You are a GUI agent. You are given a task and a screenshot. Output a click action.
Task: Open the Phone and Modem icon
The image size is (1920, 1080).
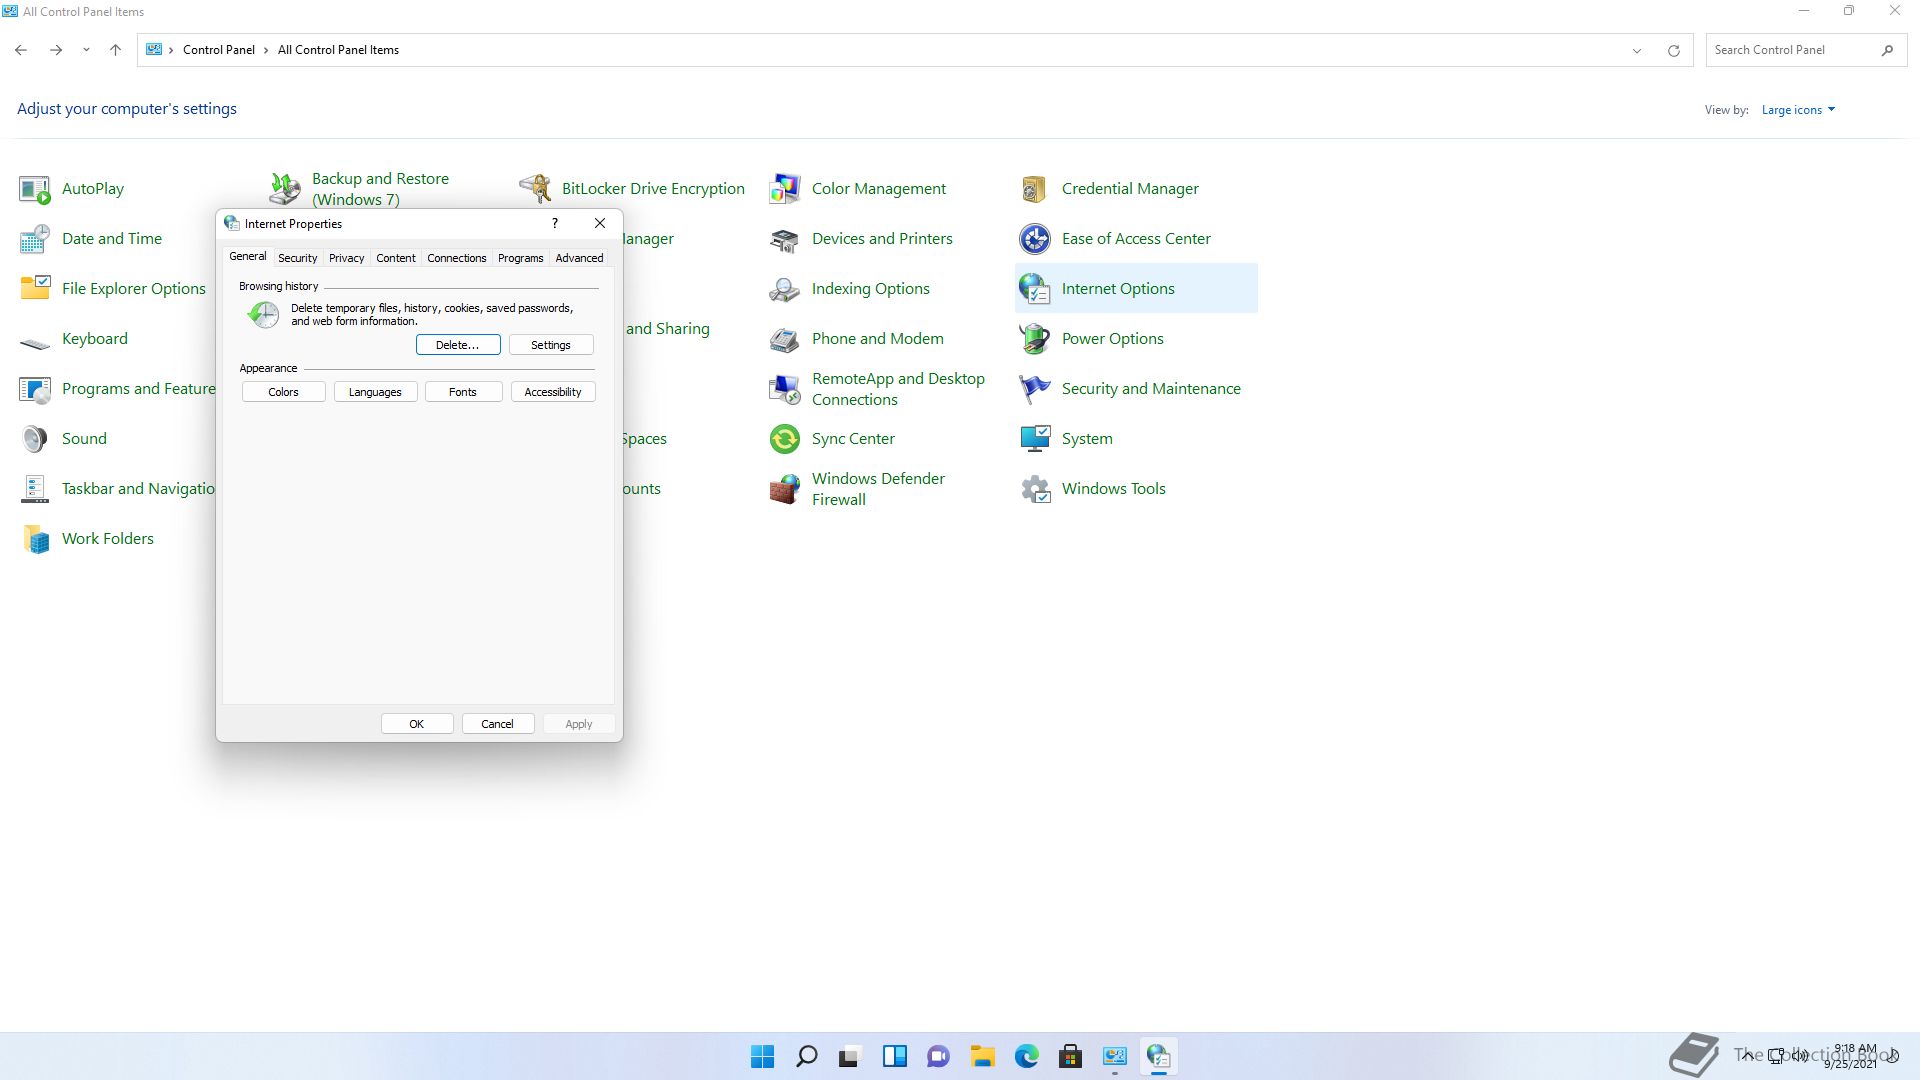coord(785,339)
